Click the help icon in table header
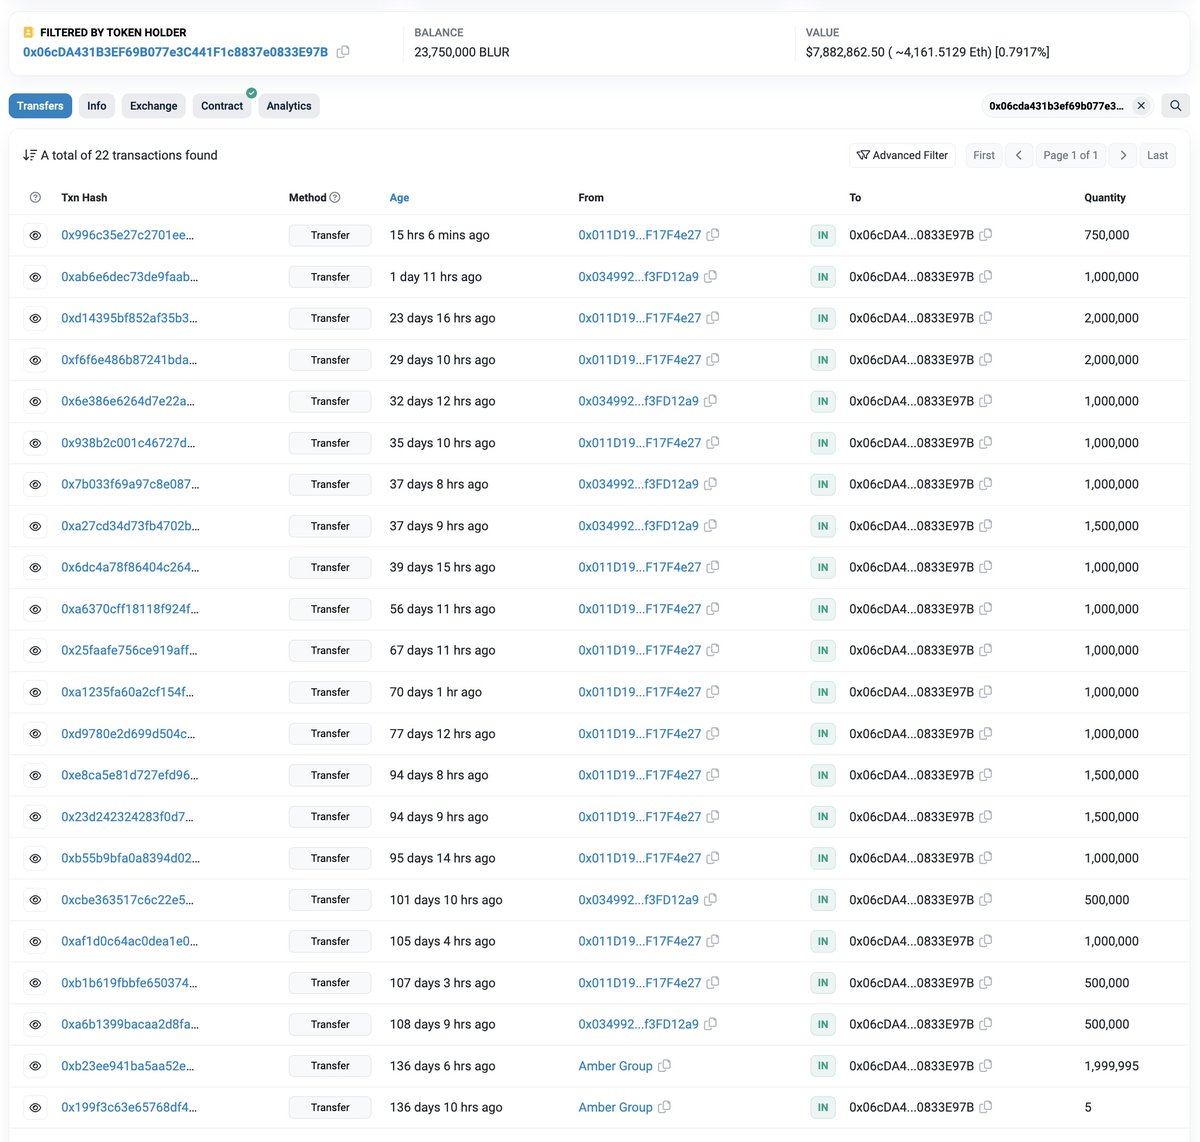Image resolution: width=1200 pixels, height=1142 pixels. point(35,198)
